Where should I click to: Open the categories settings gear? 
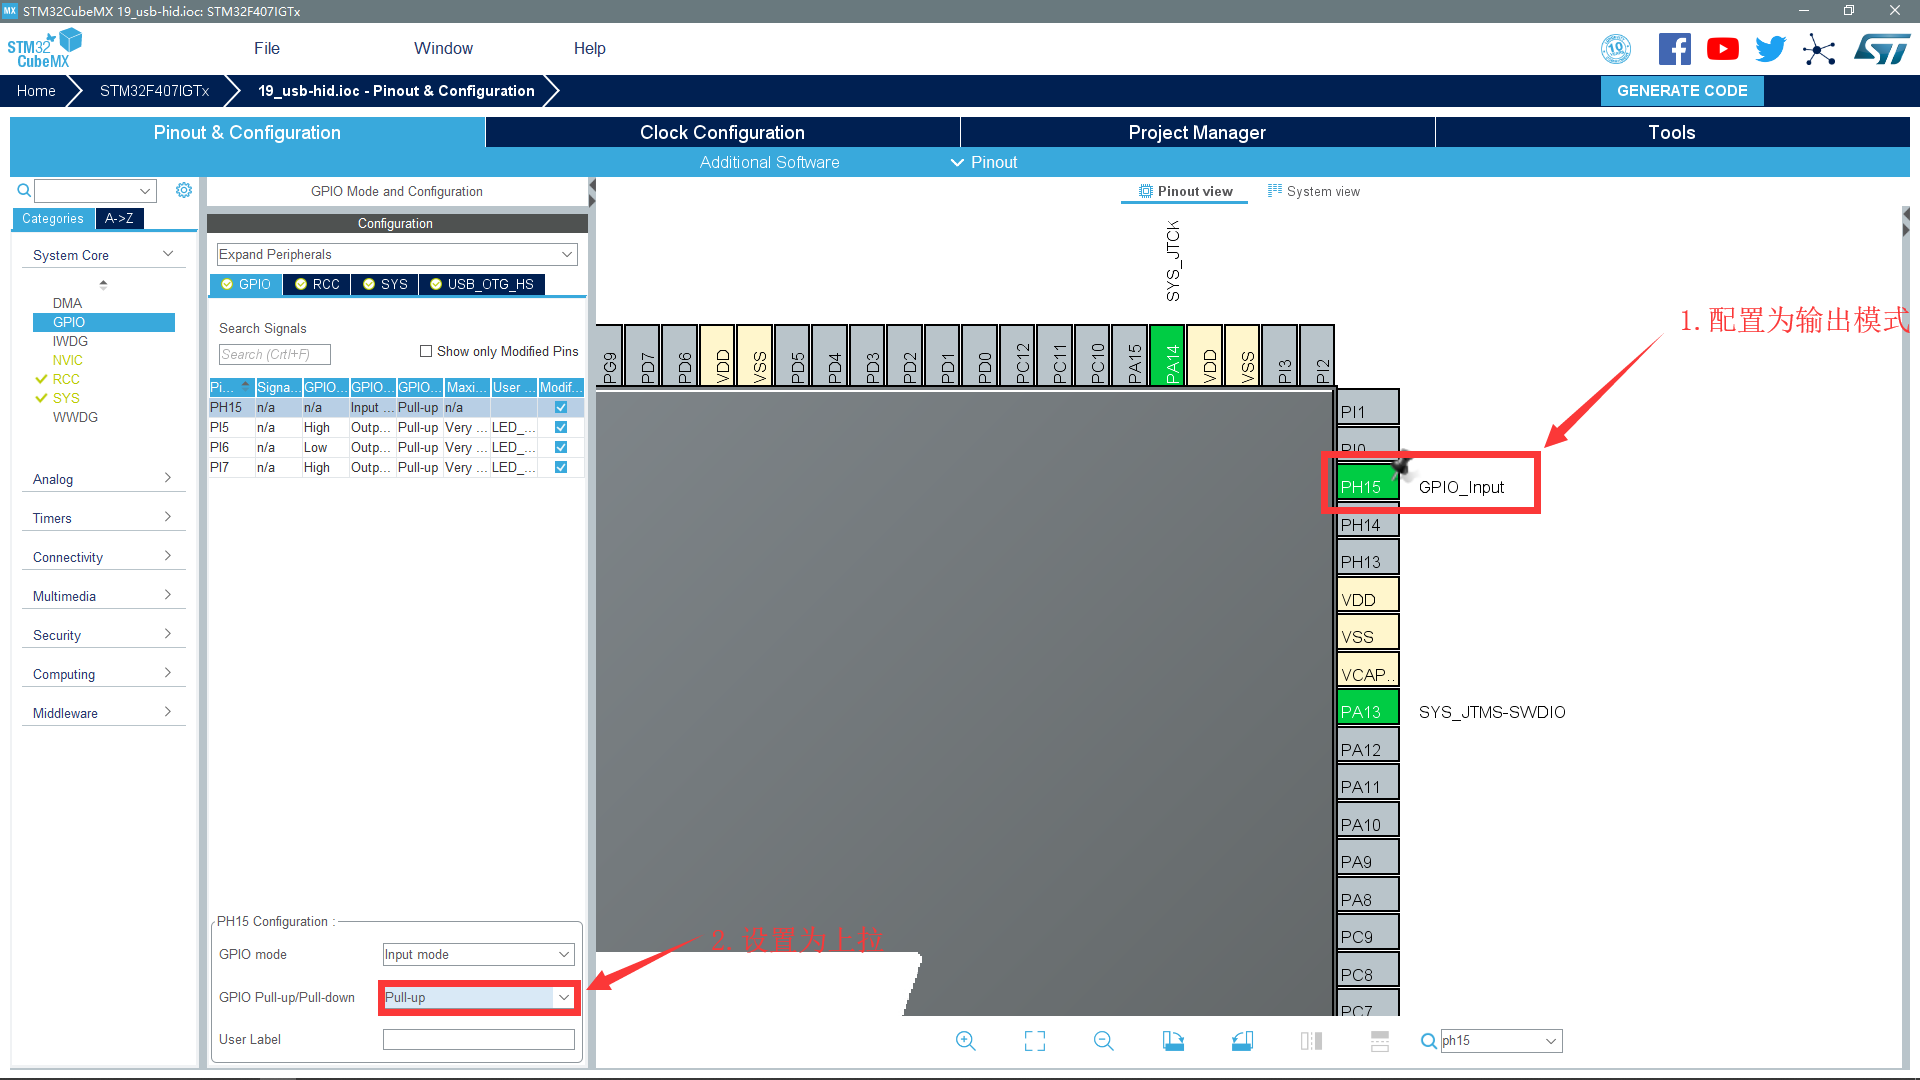point(184,190)
